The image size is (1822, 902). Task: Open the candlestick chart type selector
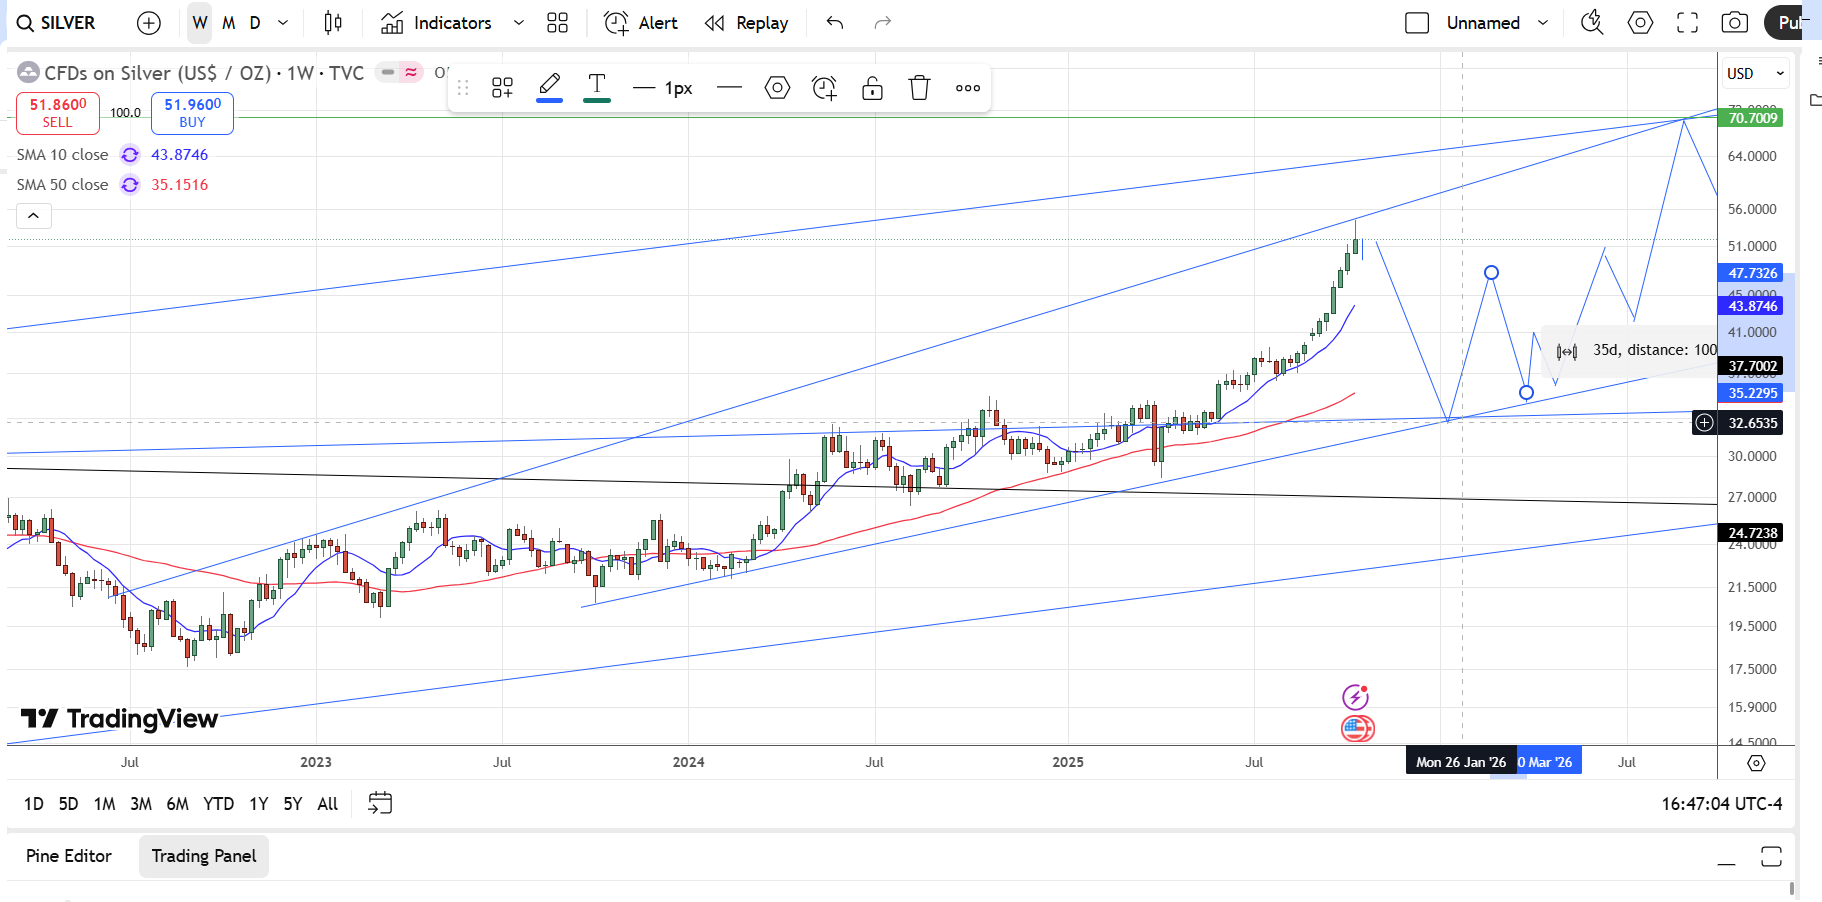point(333,23)
